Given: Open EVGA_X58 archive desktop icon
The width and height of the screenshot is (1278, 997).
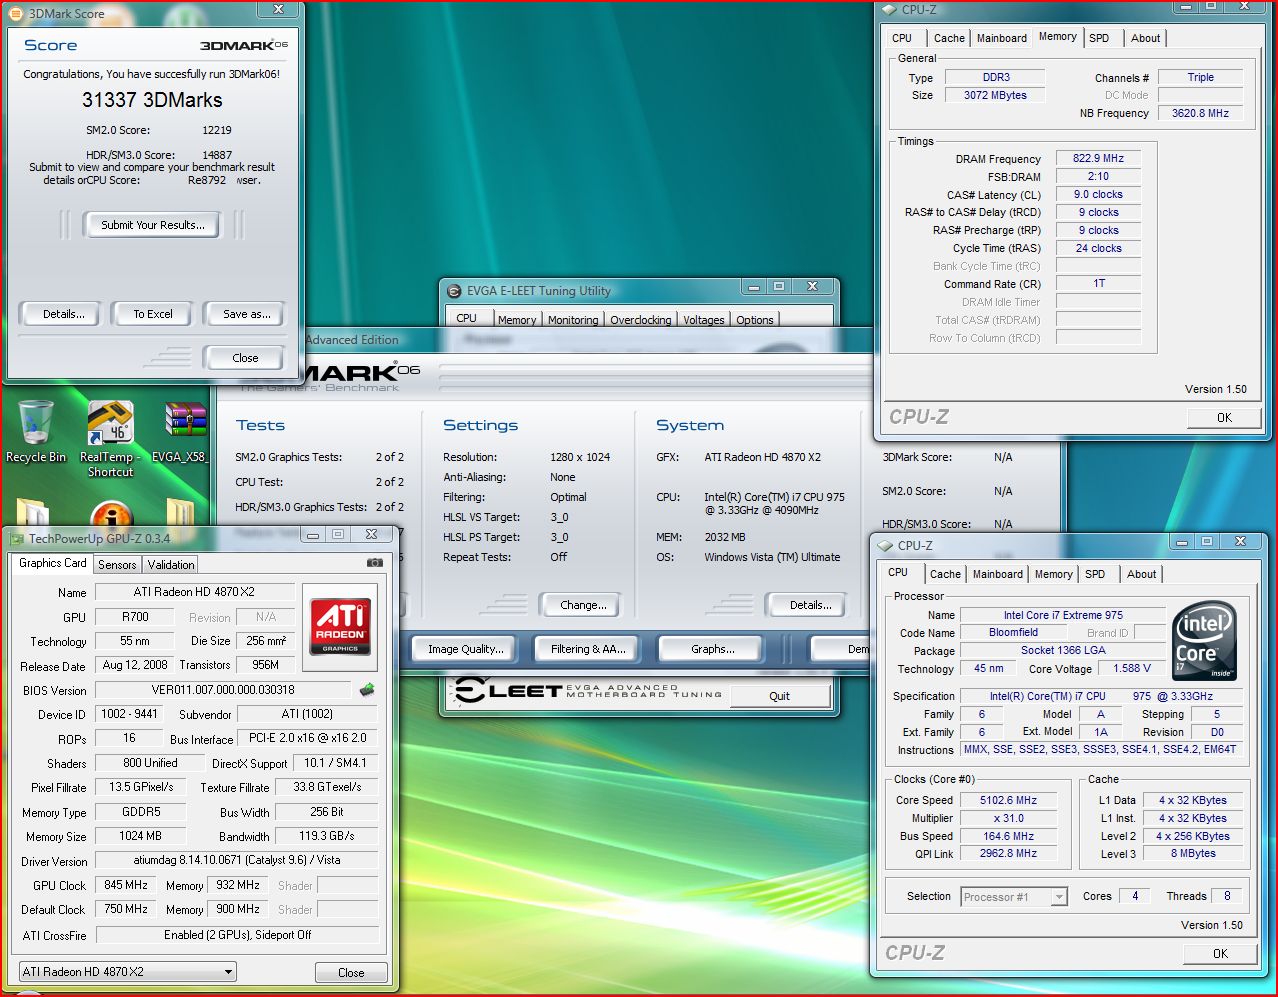Looking at the screenshot, I should [x=180, y=432].
